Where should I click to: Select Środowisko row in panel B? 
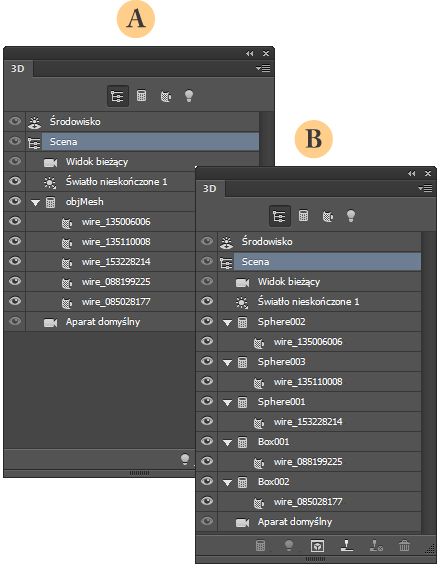(320, 242)
